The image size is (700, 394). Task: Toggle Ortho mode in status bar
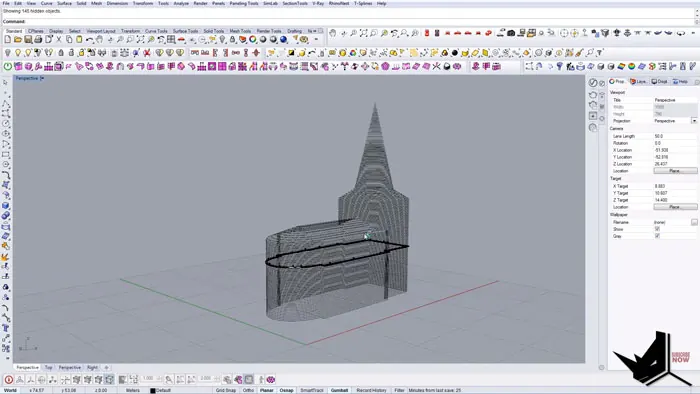coord(248,390)
